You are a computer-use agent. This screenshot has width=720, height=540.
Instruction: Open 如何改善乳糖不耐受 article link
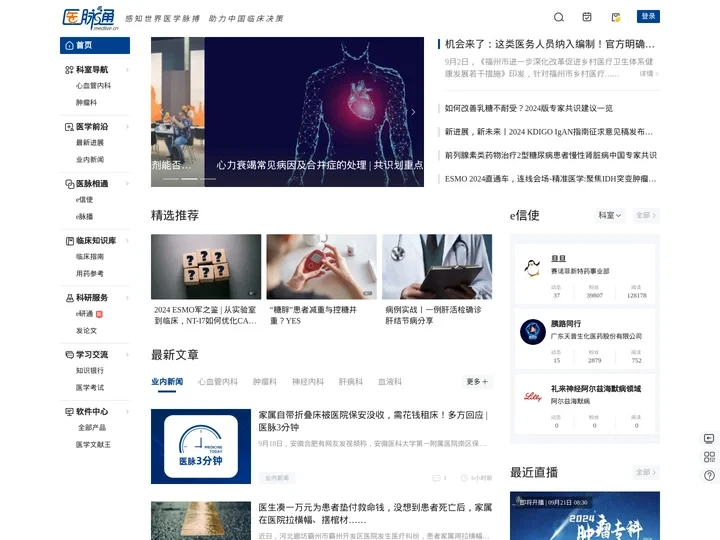pyautogui.click(x=529, y=108)
